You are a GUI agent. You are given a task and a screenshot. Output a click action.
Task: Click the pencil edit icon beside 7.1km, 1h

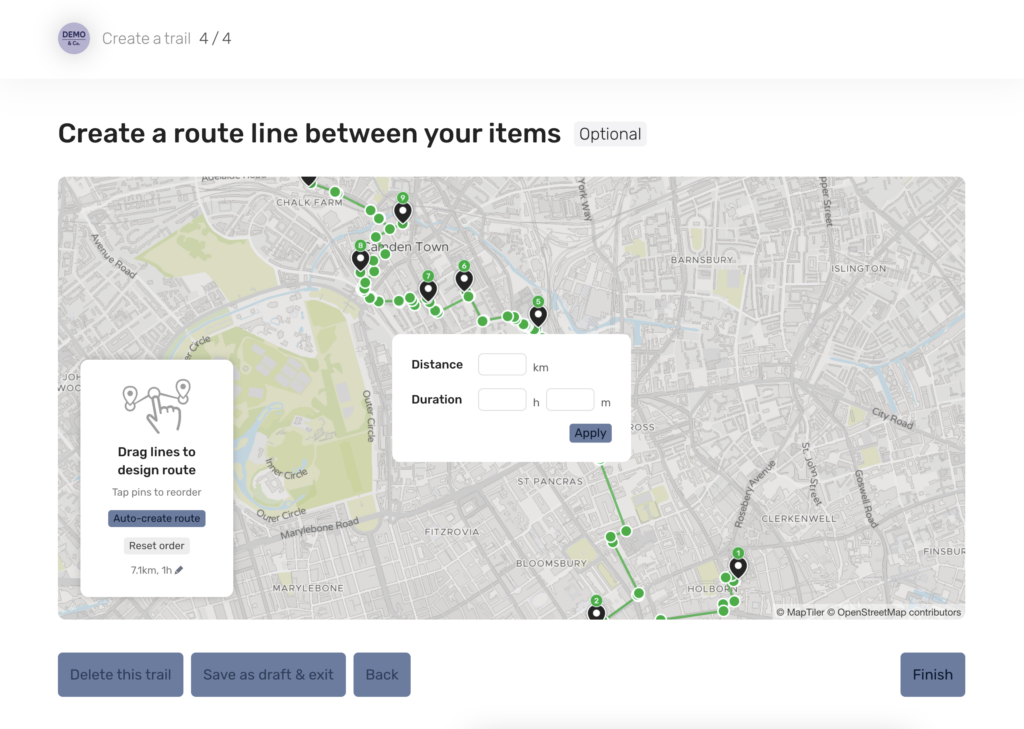coord(179,570)
